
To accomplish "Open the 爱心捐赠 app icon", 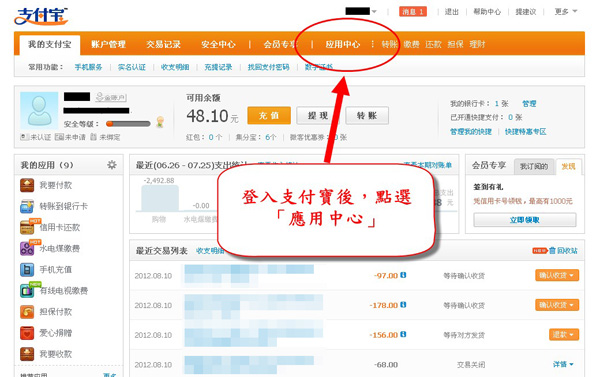I will click(27, 333).
